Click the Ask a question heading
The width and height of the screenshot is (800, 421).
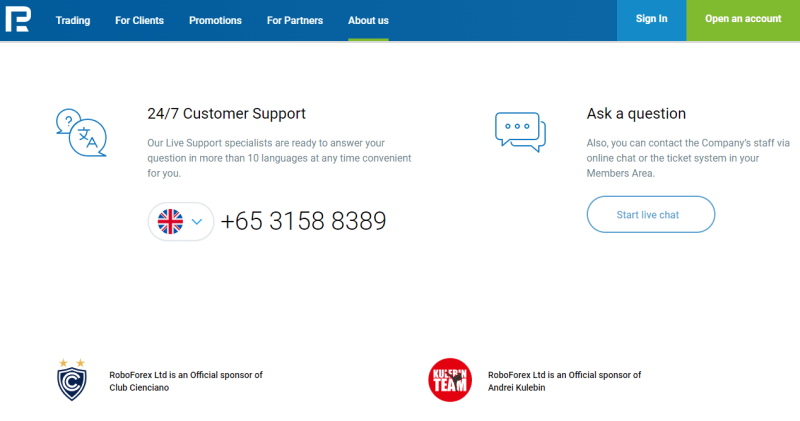click(636, 113)
